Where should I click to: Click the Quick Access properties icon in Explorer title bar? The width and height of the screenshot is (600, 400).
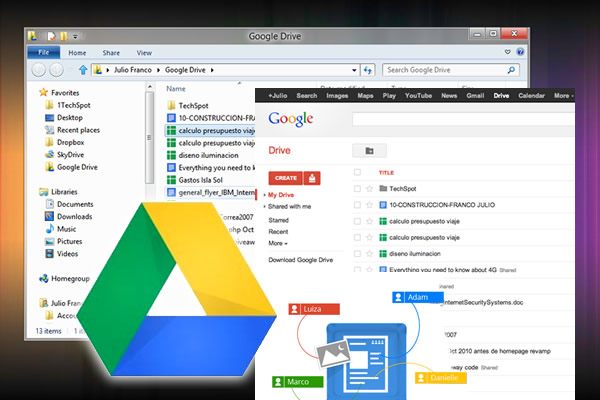[51, 36]
